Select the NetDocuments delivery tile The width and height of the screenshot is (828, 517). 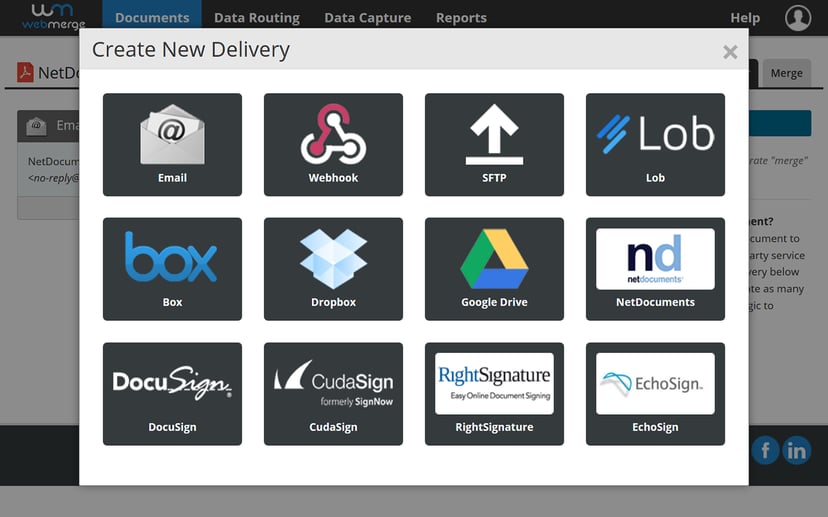point(655,269)
